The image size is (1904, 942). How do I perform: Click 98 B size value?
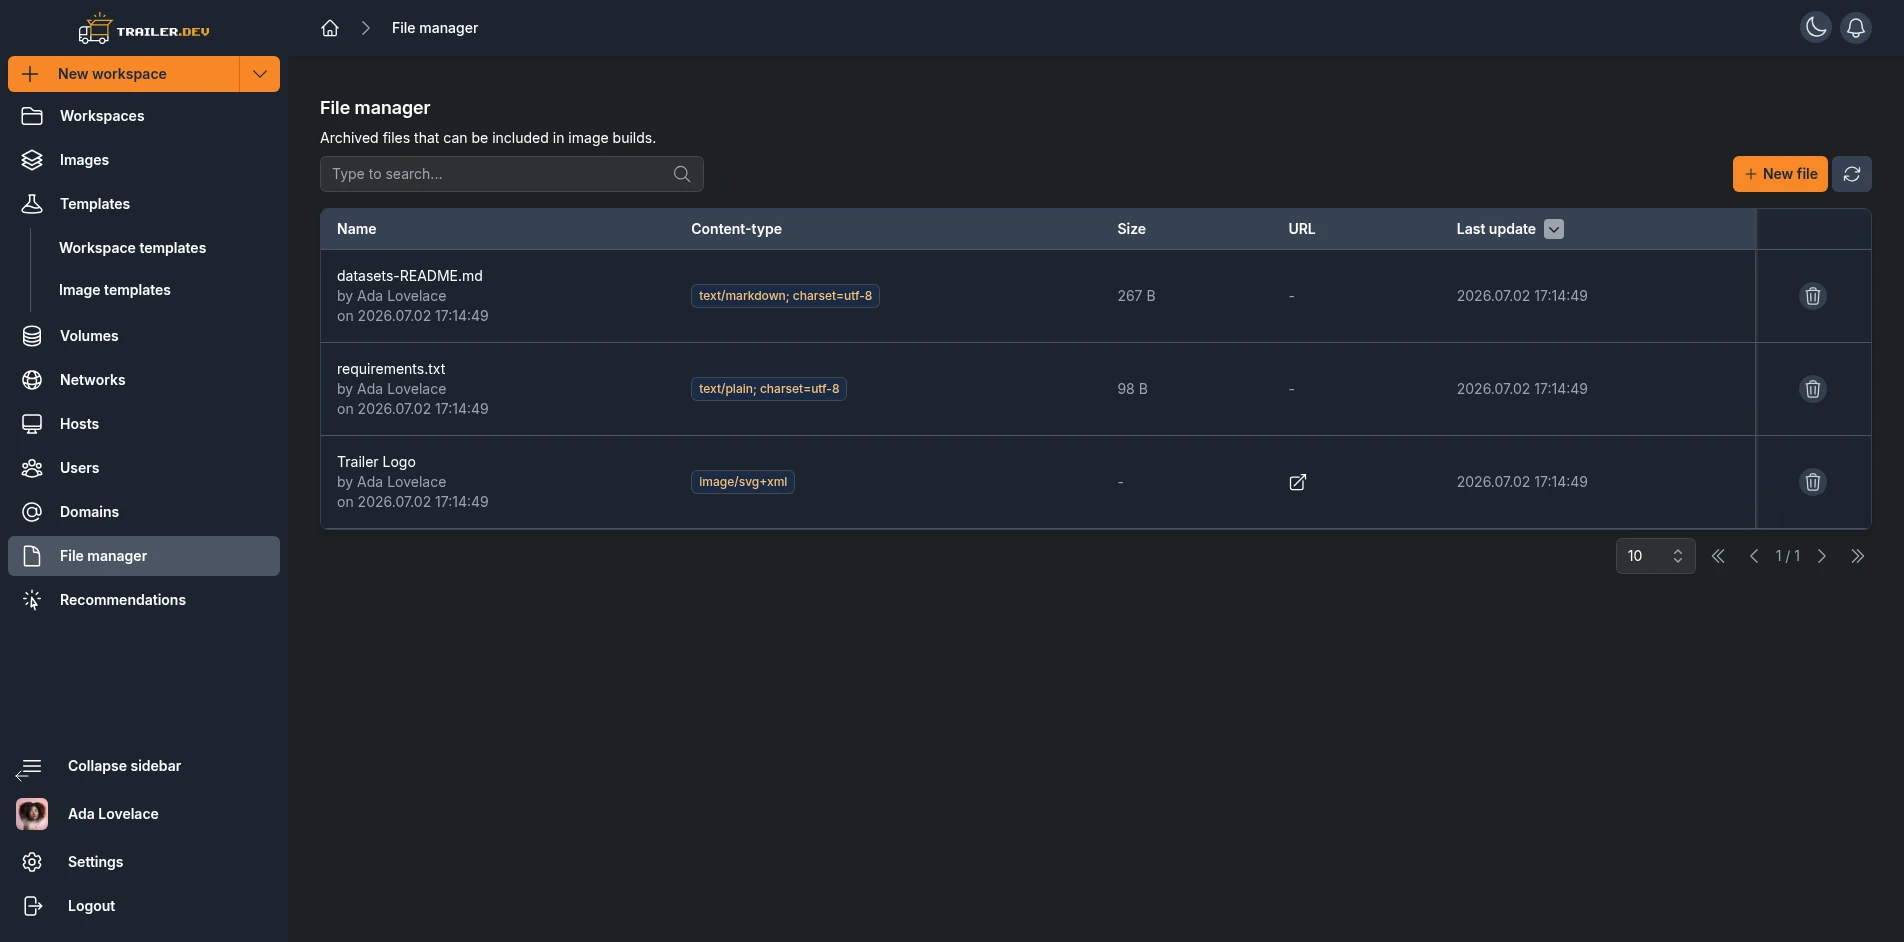click(x=1132, y=389)
